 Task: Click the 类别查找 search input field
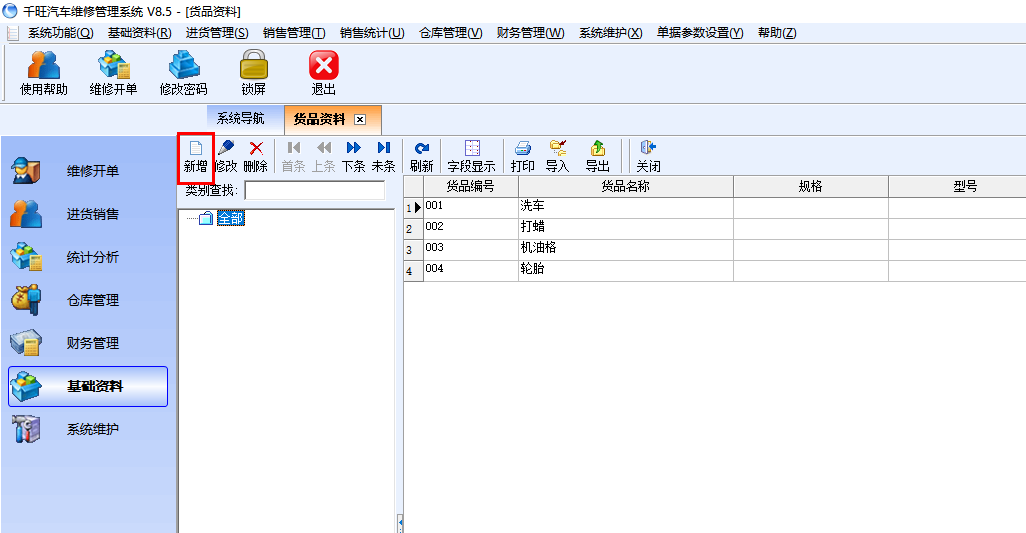point(315,190)
